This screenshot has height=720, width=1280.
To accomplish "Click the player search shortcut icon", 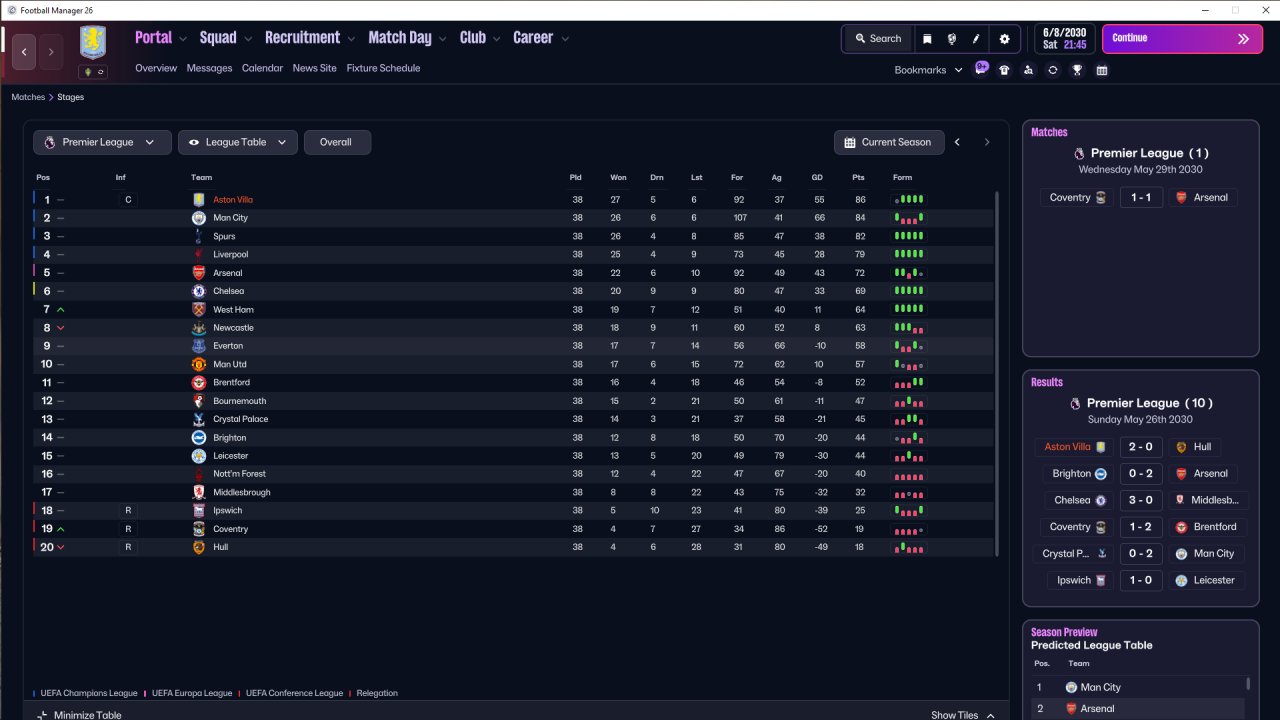I will pyautogui.click(x=1028, y=70).
